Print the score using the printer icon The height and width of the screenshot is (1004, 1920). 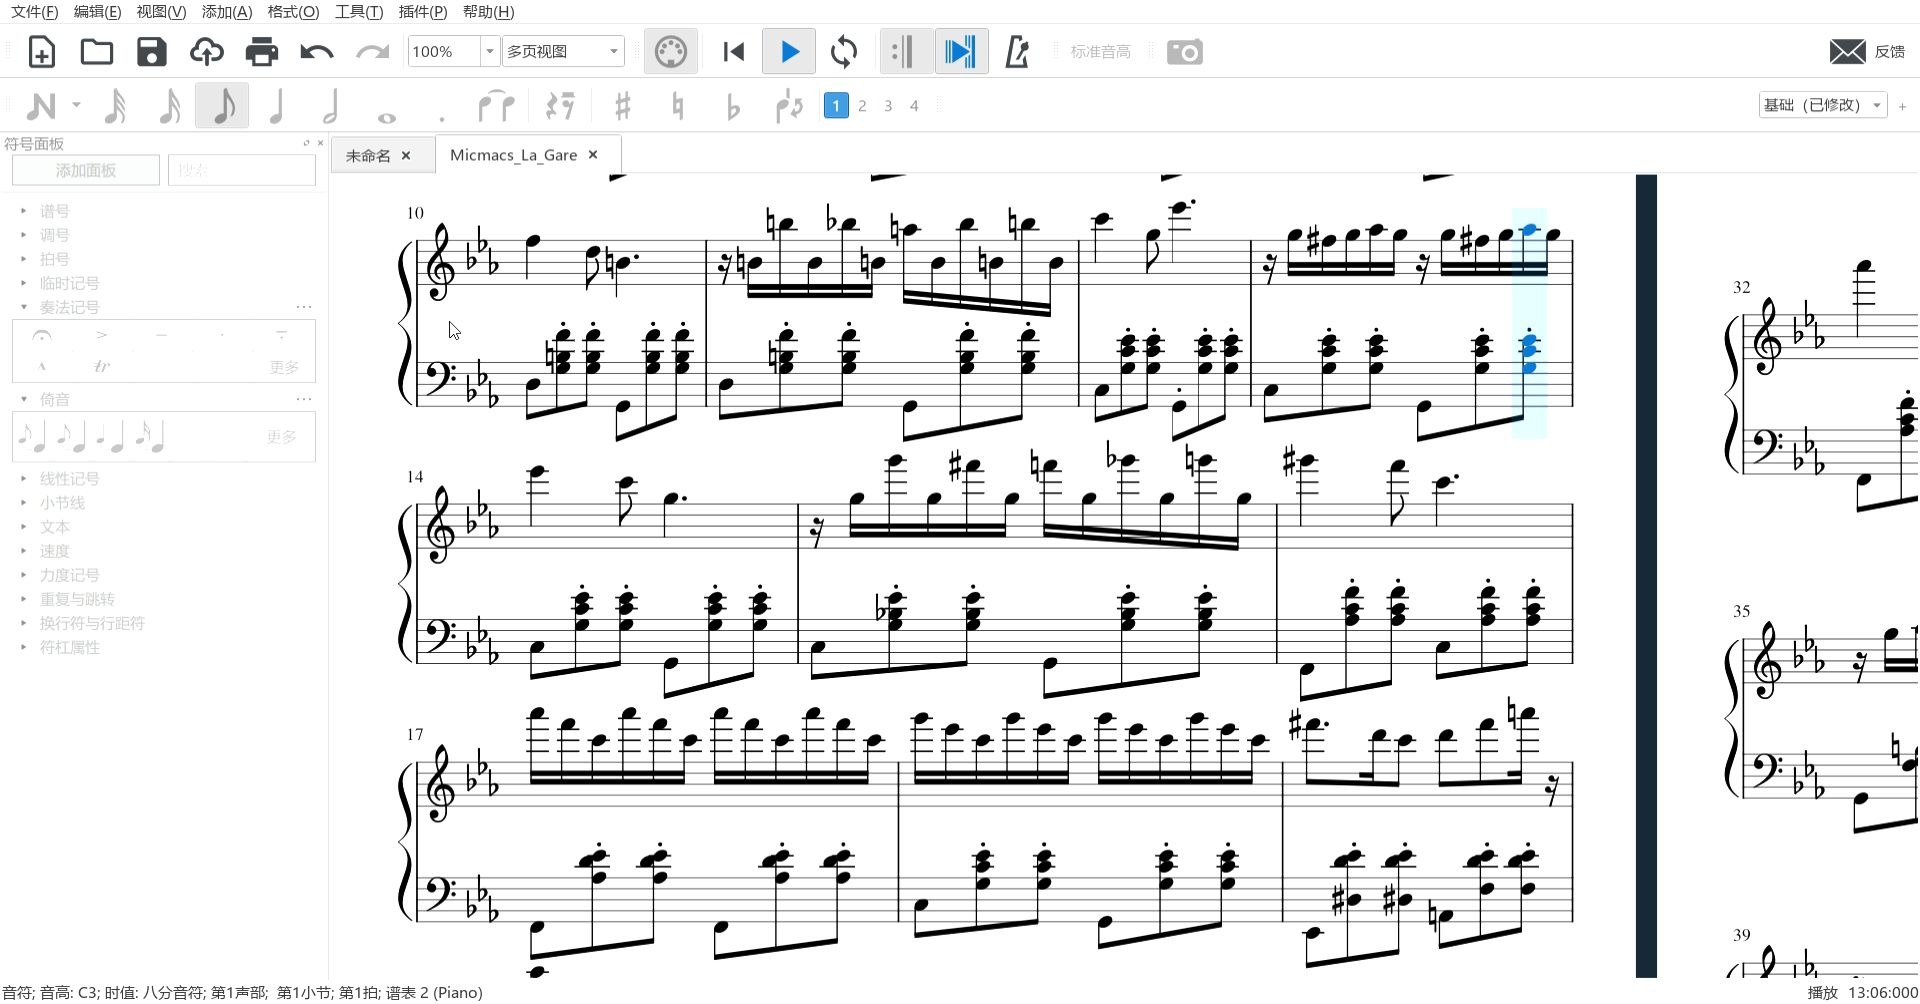(262, 52)
